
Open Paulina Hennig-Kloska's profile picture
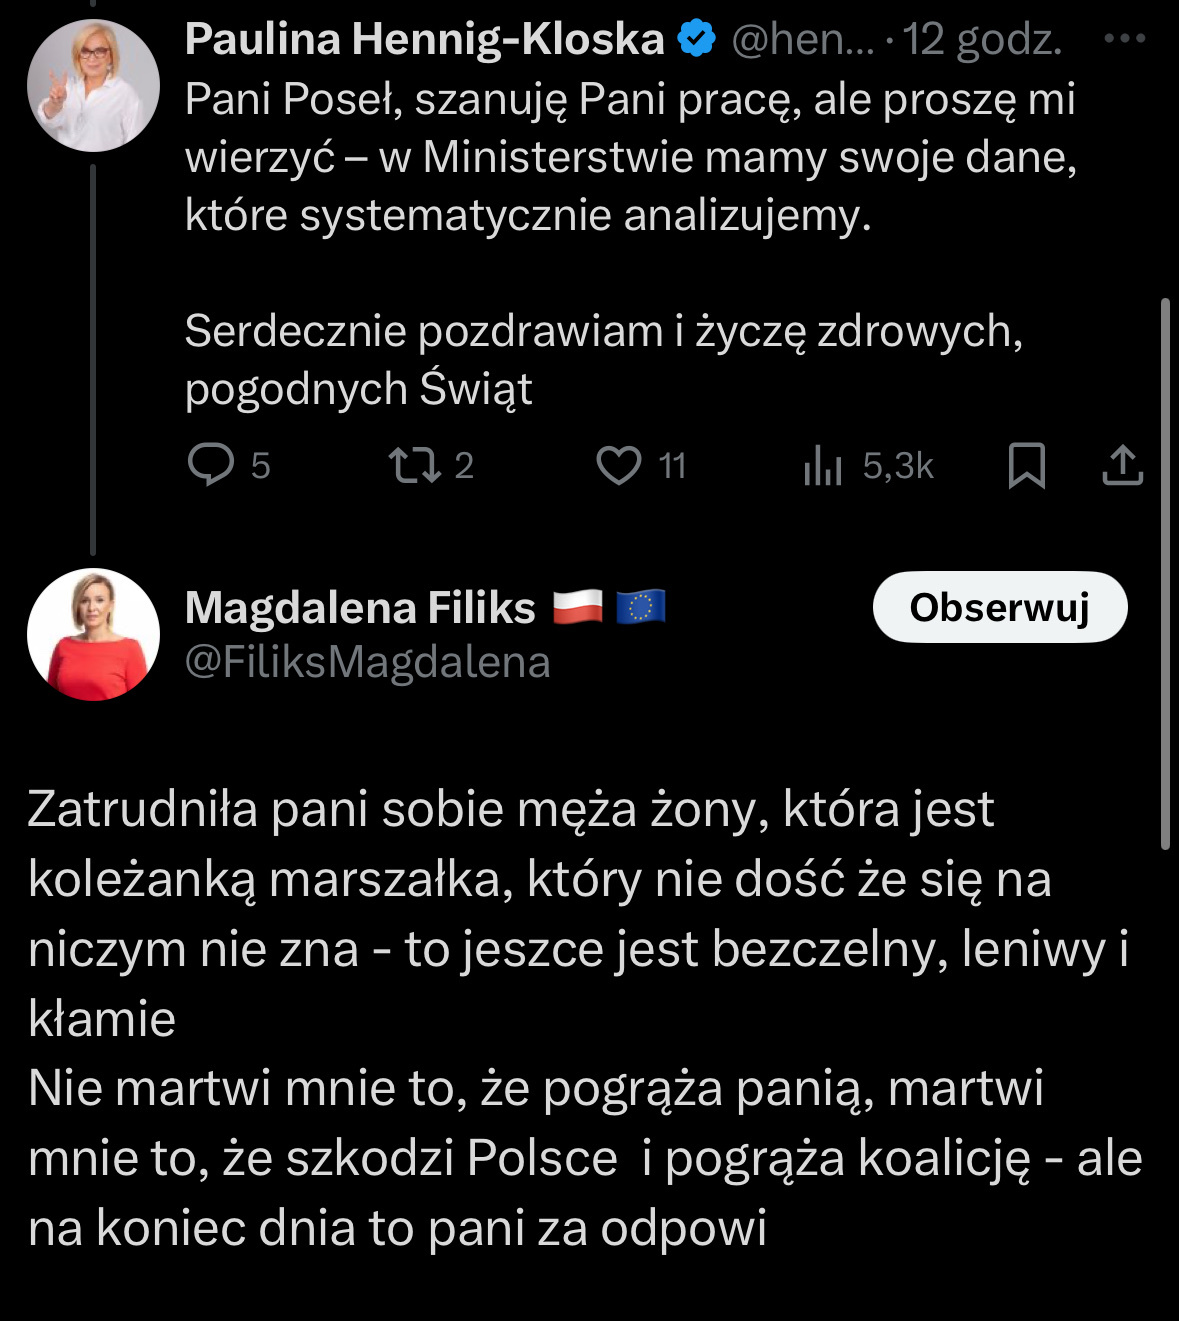tap(93, 85)
